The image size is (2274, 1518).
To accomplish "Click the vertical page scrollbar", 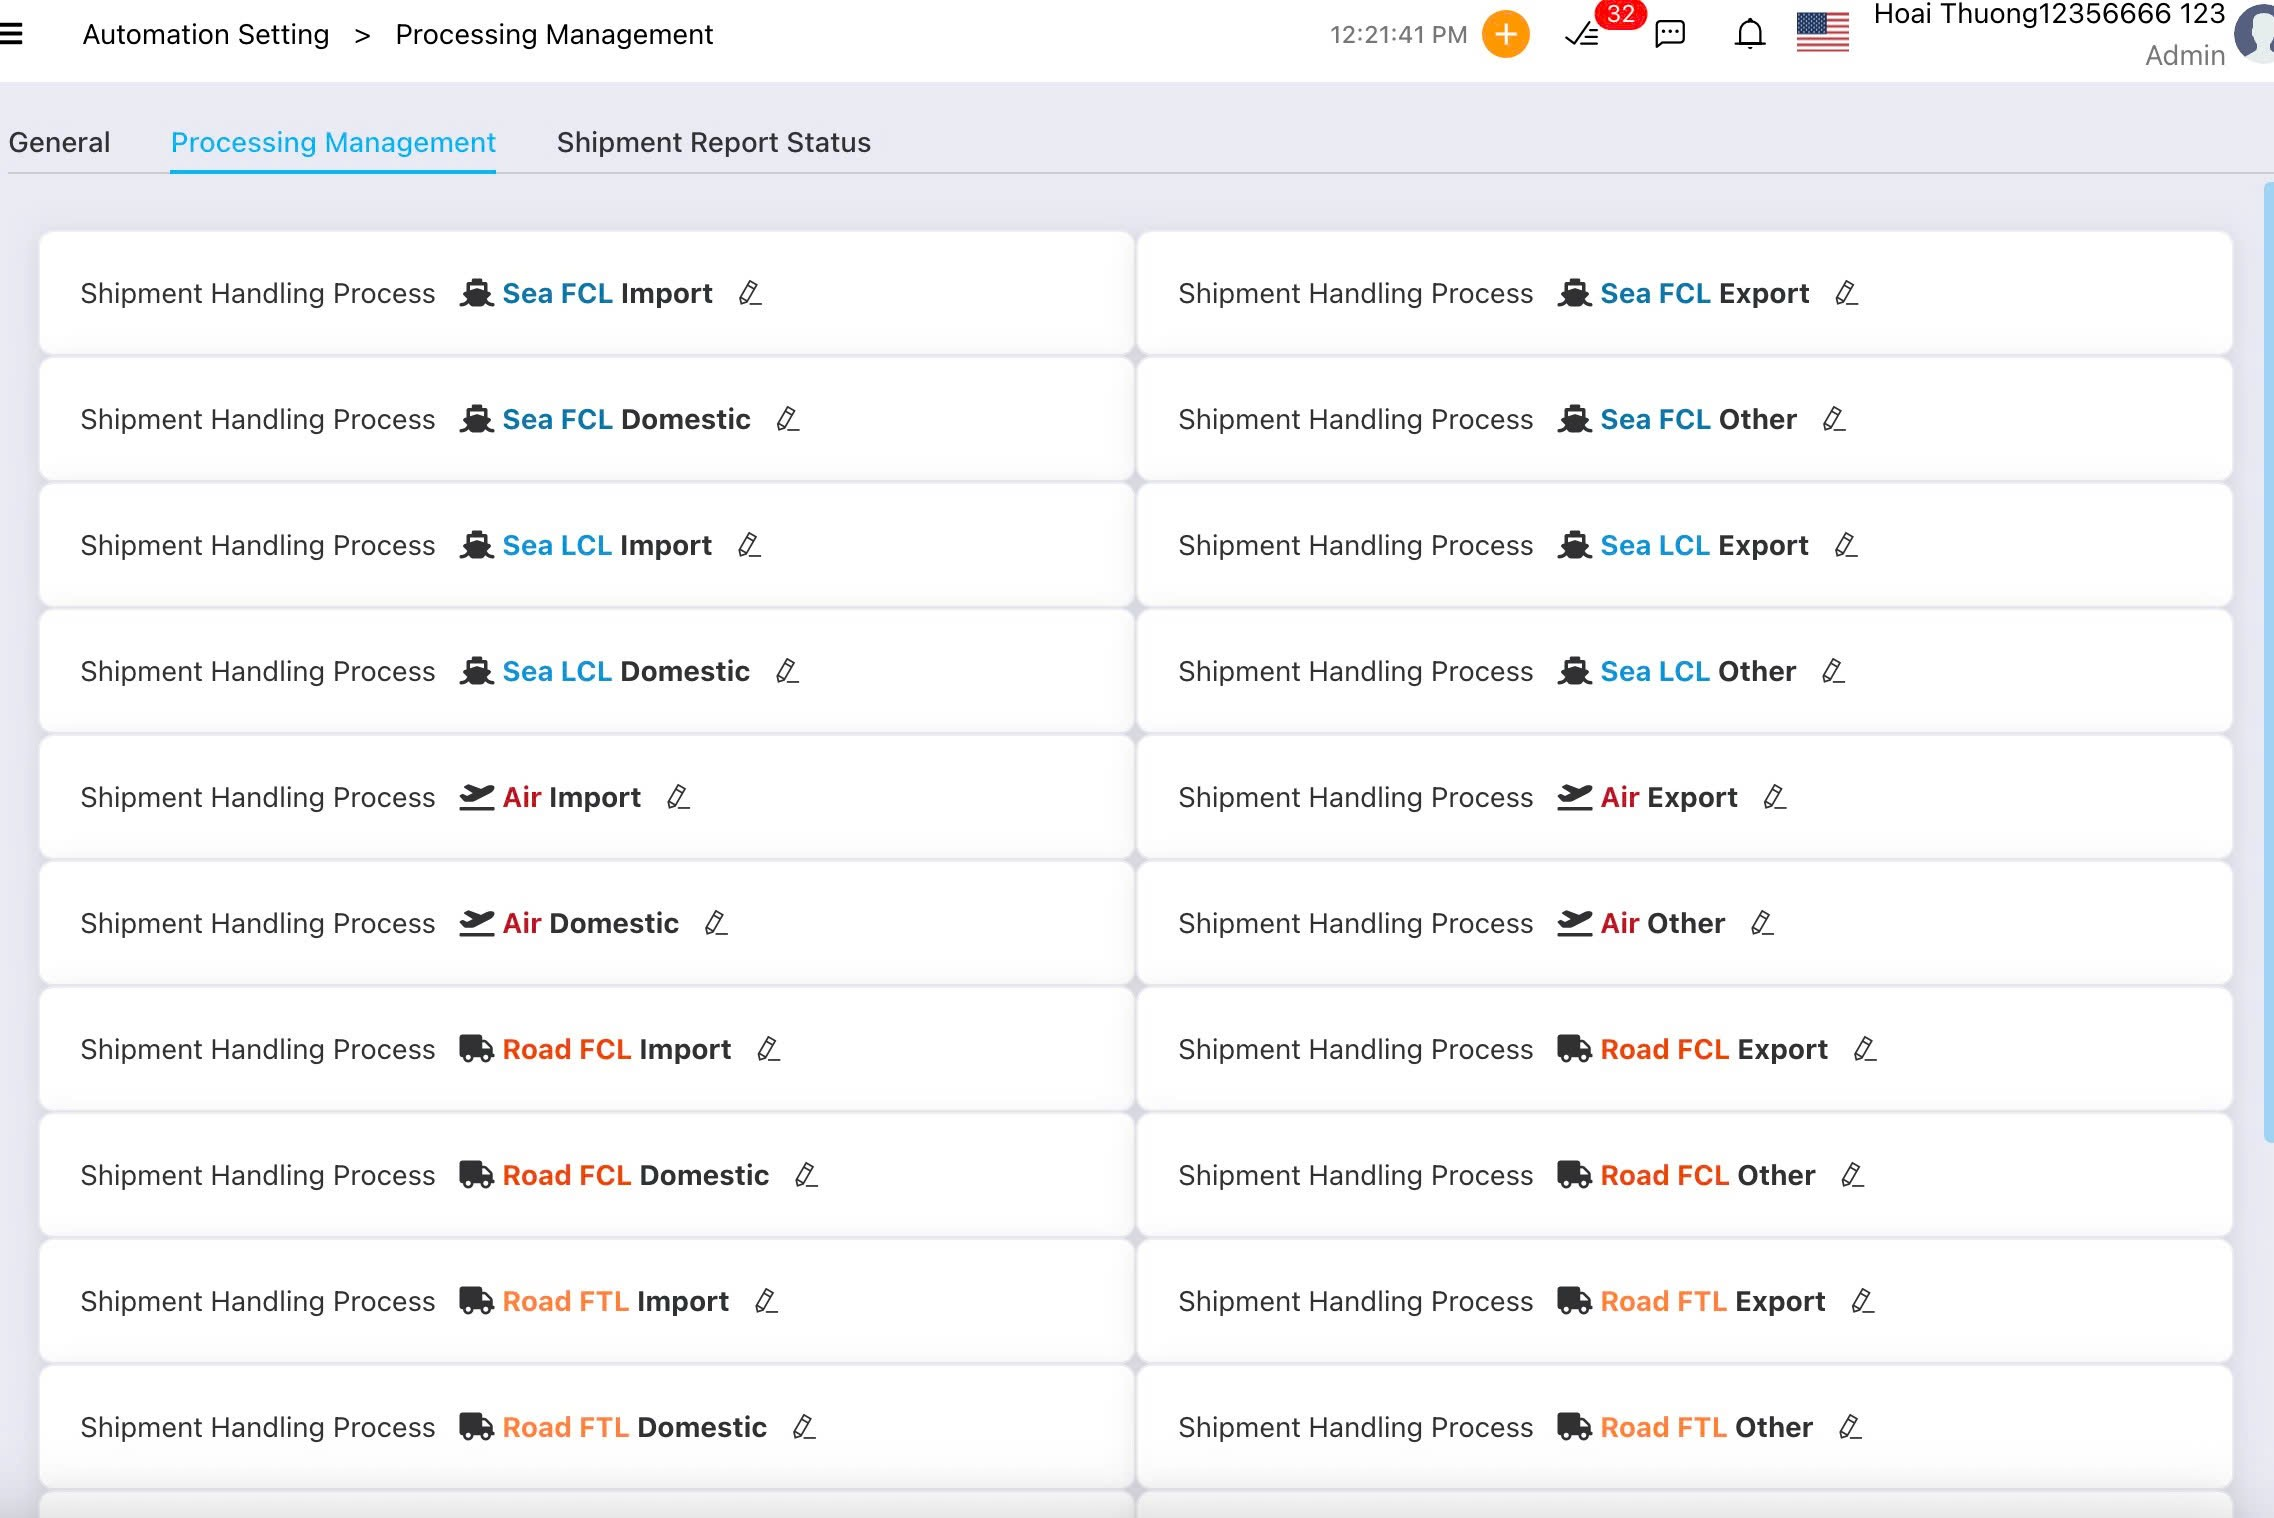I will coord(2267,660).
